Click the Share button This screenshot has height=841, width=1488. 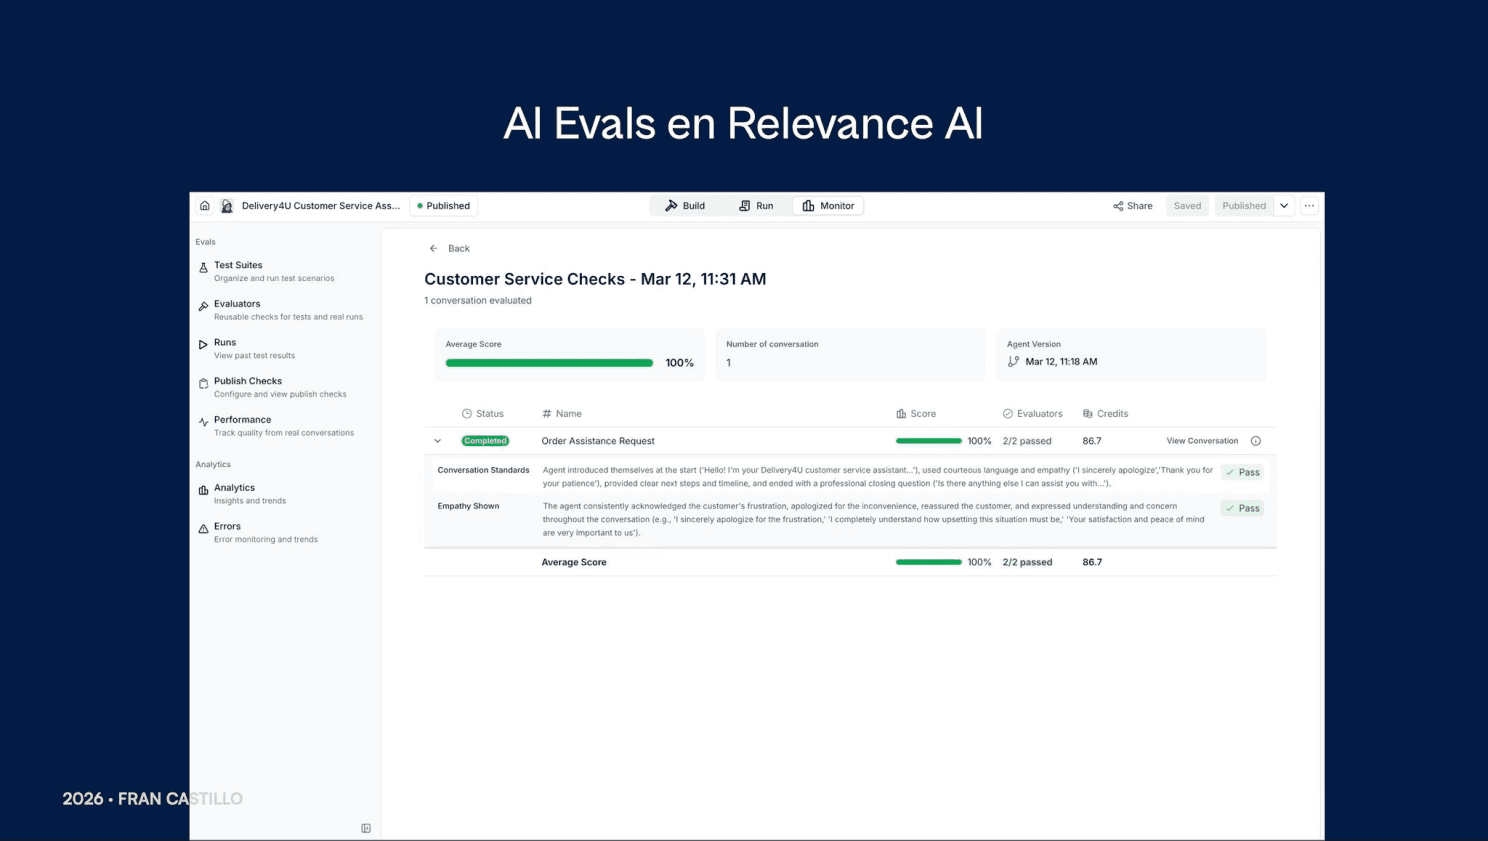tap(1133, 206)
